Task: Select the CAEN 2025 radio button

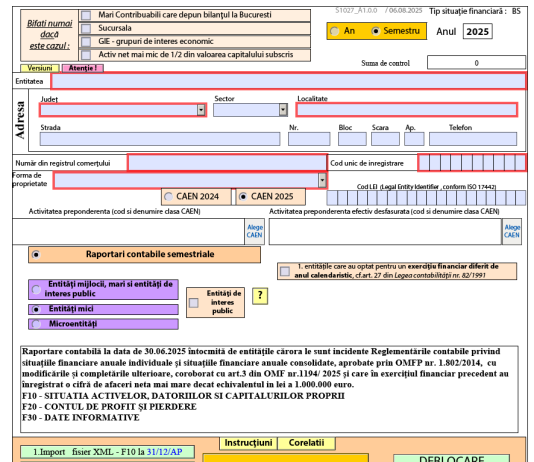Action: pos(243,197)
